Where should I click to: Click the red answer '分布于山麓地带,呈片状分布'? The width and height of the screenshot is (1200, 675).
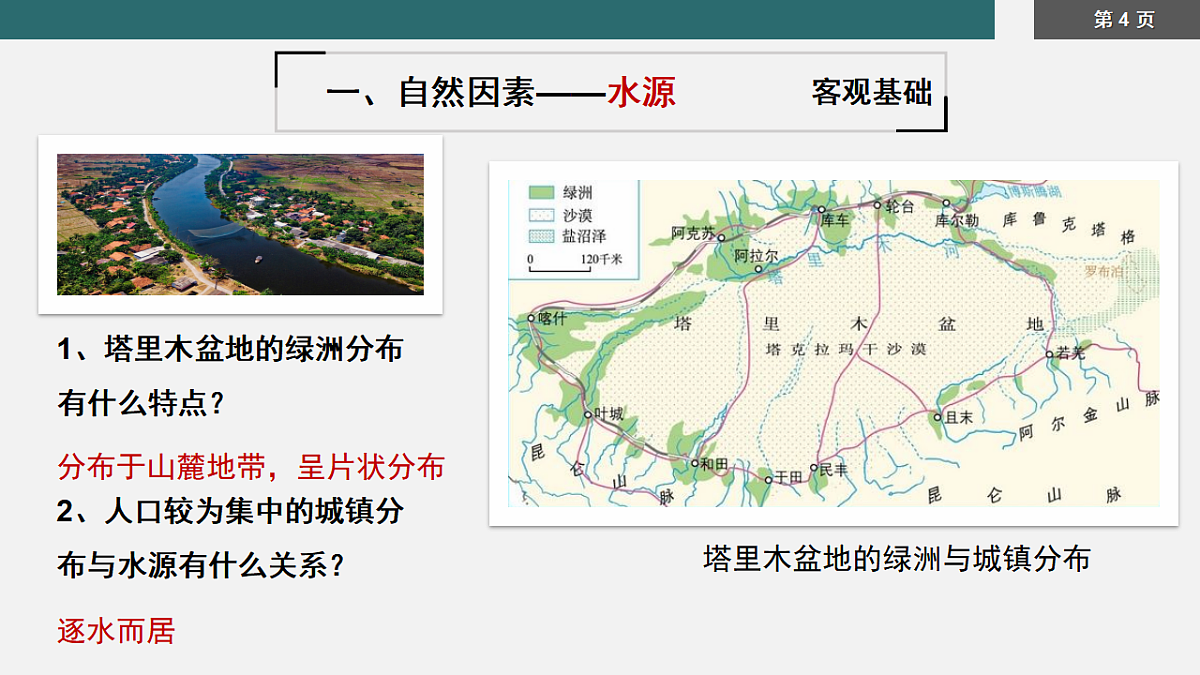pyautogui.click(x=251, y=467)
